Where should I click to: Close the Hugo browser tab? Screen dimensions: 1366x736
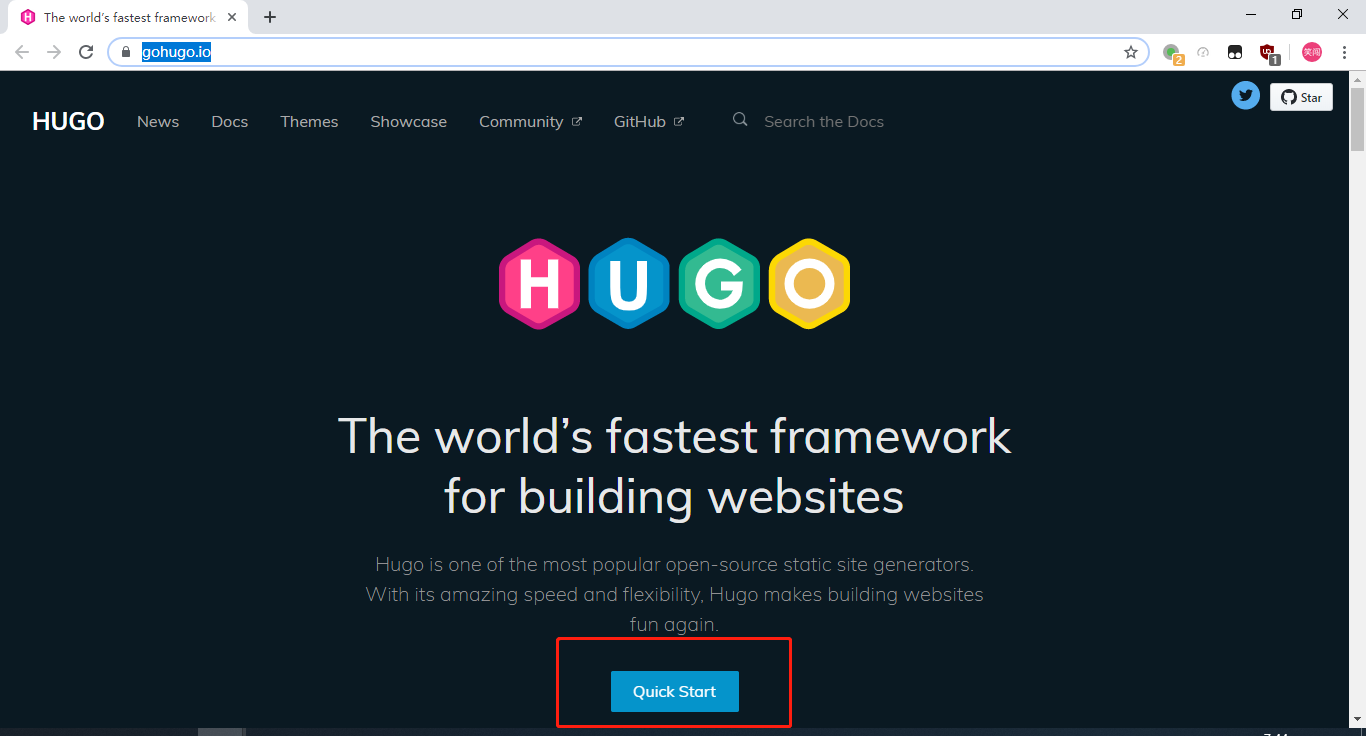pos(232,17)
